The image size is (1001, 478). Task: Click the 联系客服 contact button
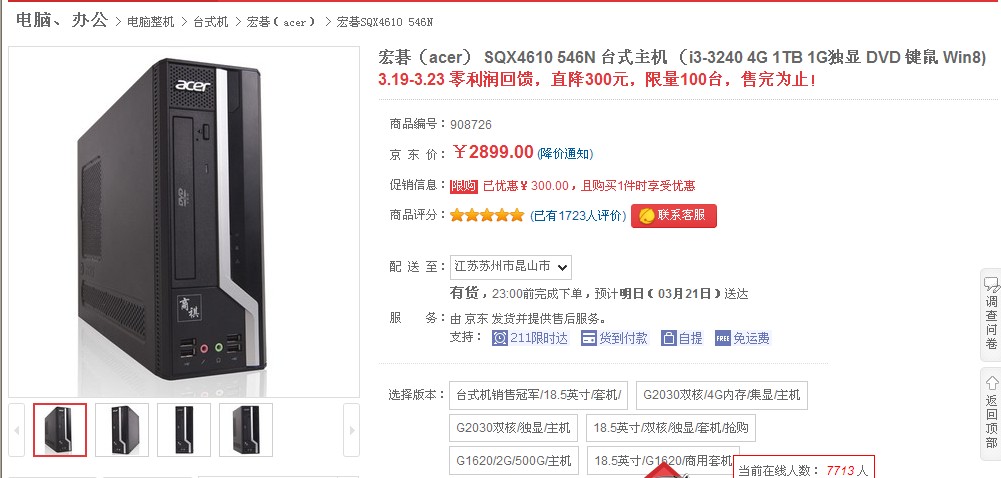[674, 216]
